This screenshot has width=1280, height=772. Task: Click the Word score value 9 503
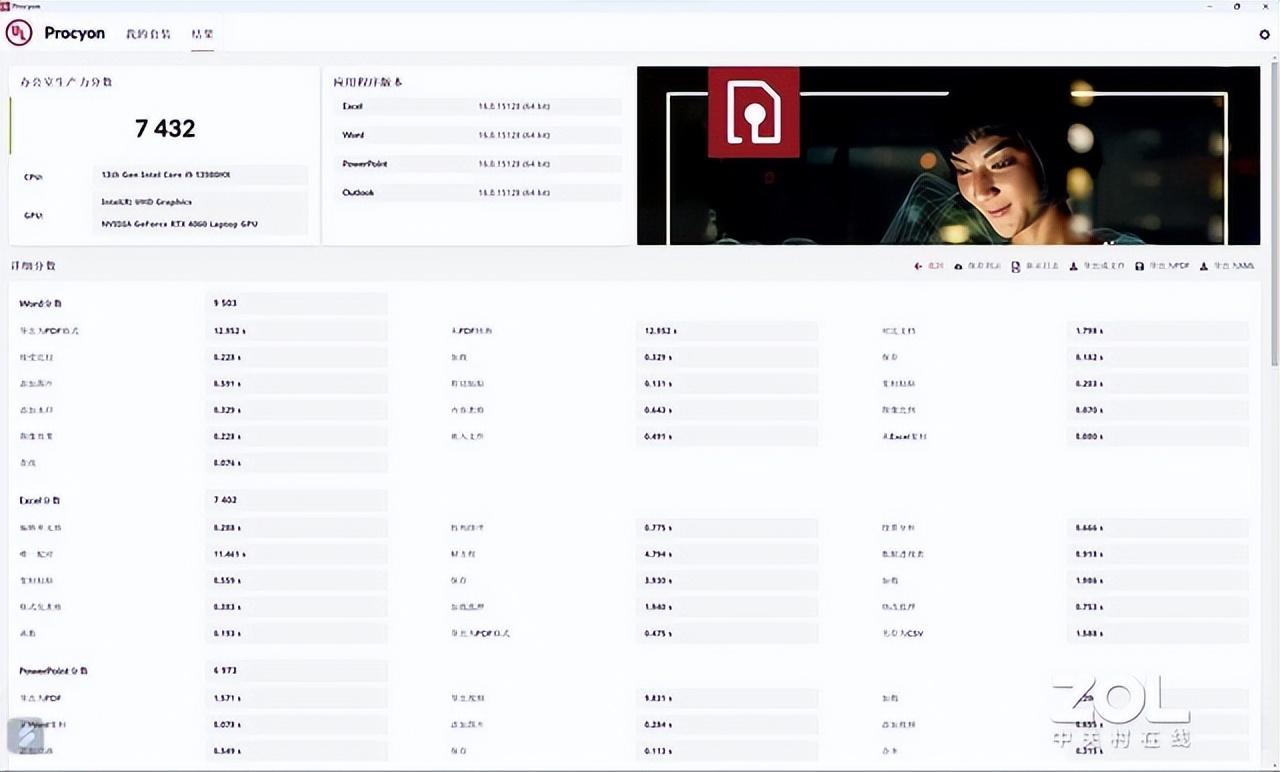pos(224,303)
